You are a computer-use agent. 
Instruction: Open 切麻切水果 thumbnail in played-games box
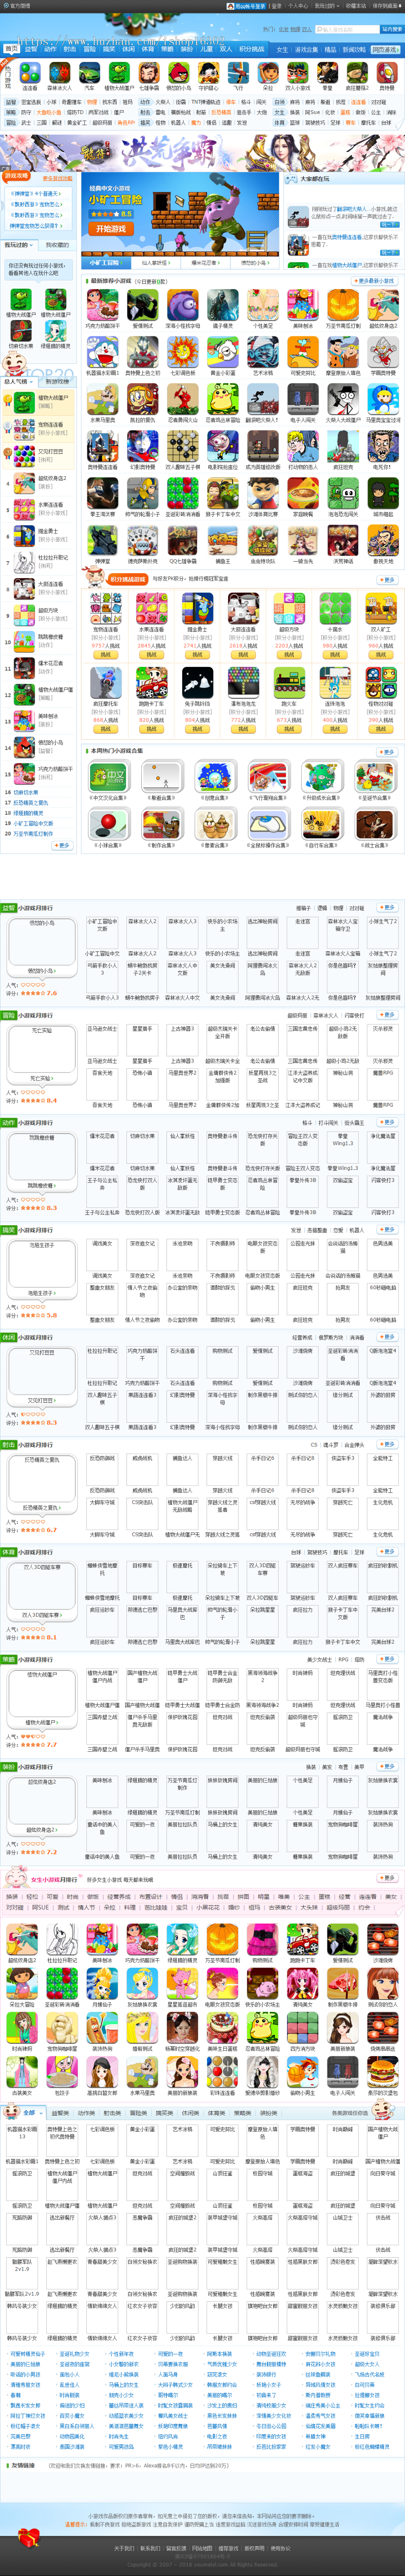click(21, 331)
